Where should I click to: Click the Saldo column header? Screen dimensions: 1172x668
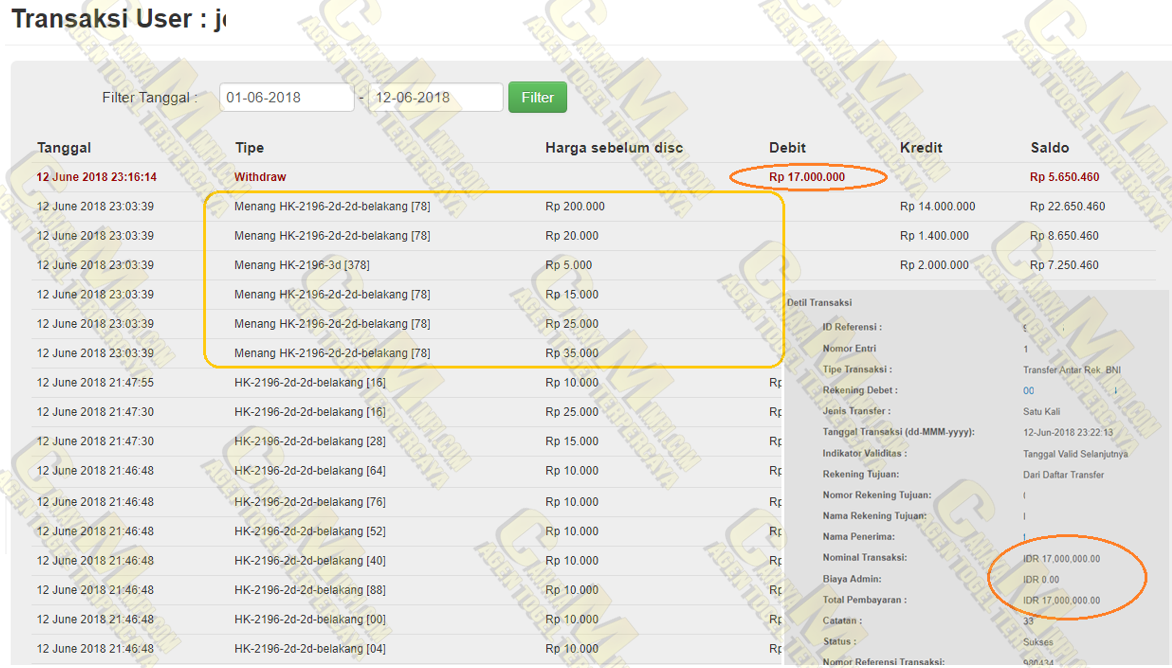click(1049, 148)
